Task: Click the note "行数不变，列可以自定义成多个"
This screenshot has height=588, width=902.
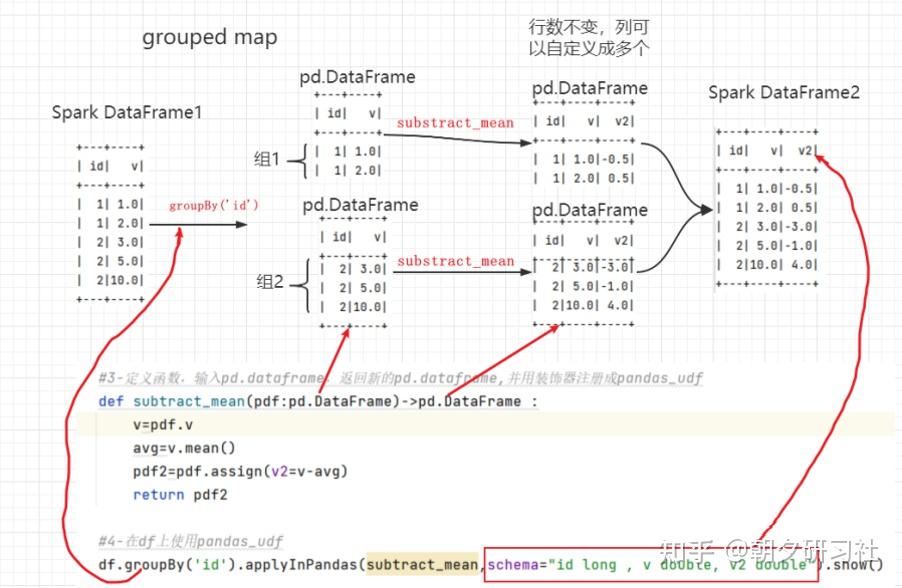Action: pyautogui.click(x=588, y=37)
